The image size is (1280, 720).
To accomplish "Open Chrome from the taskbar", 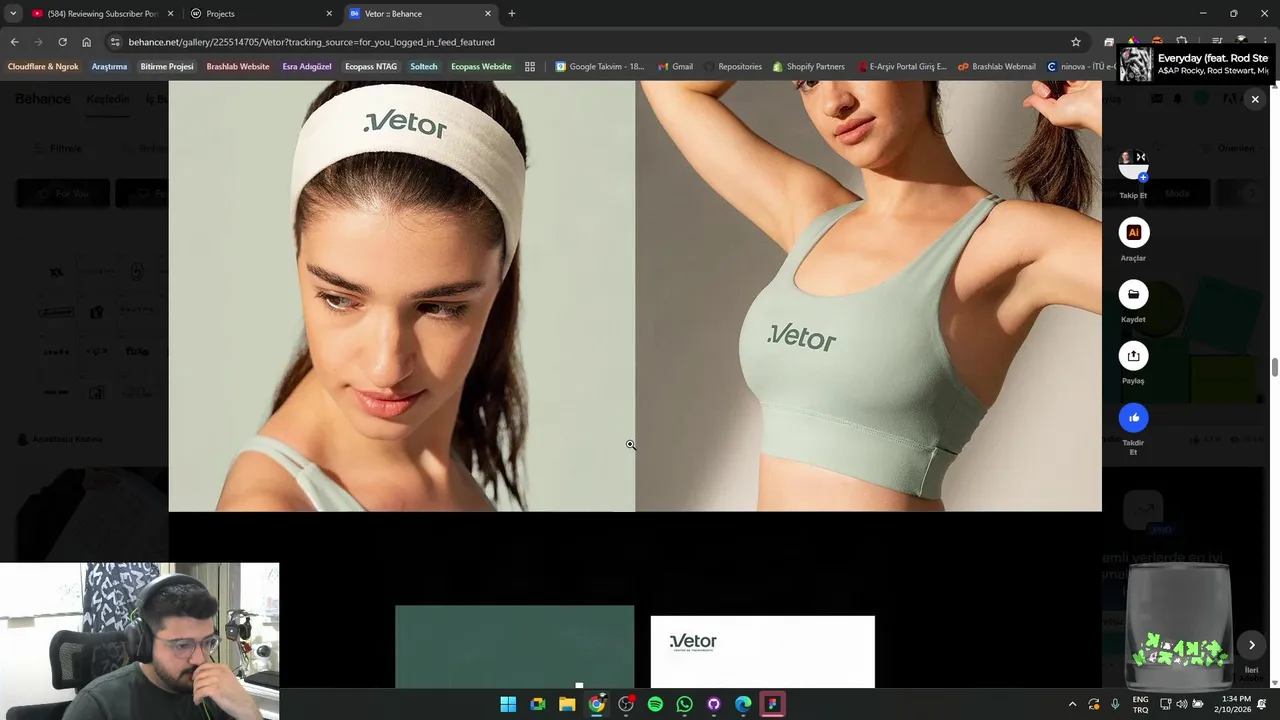I will (x=596, y=704).
